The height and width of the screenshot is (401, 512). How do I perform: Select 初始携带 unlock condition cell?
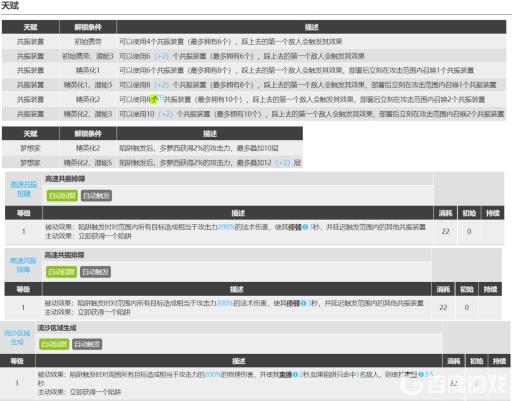pos(88,42)
